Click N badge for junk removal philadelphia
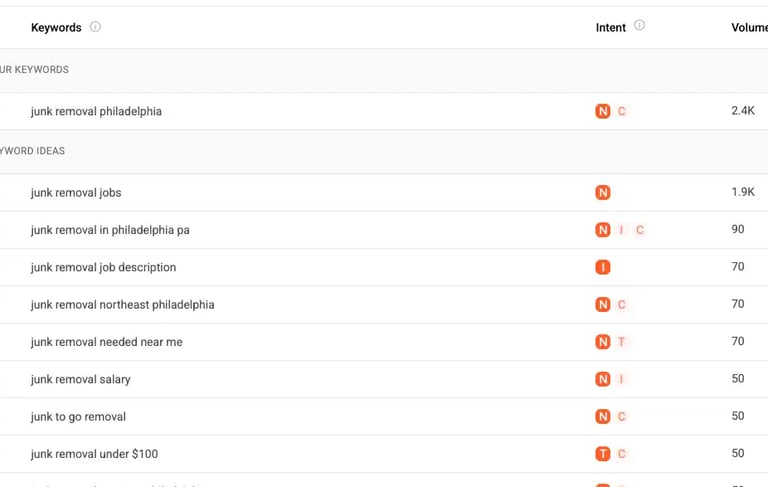768x487 pixels. click(x=603, y=111)
